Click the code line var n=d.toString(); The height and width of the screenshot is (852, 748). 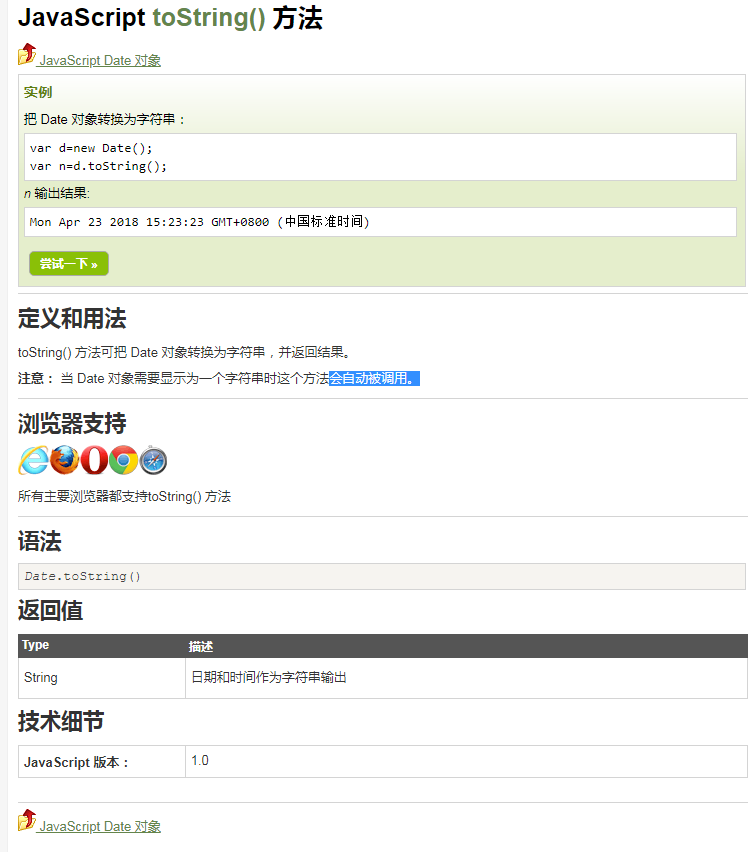pos(98,166)
